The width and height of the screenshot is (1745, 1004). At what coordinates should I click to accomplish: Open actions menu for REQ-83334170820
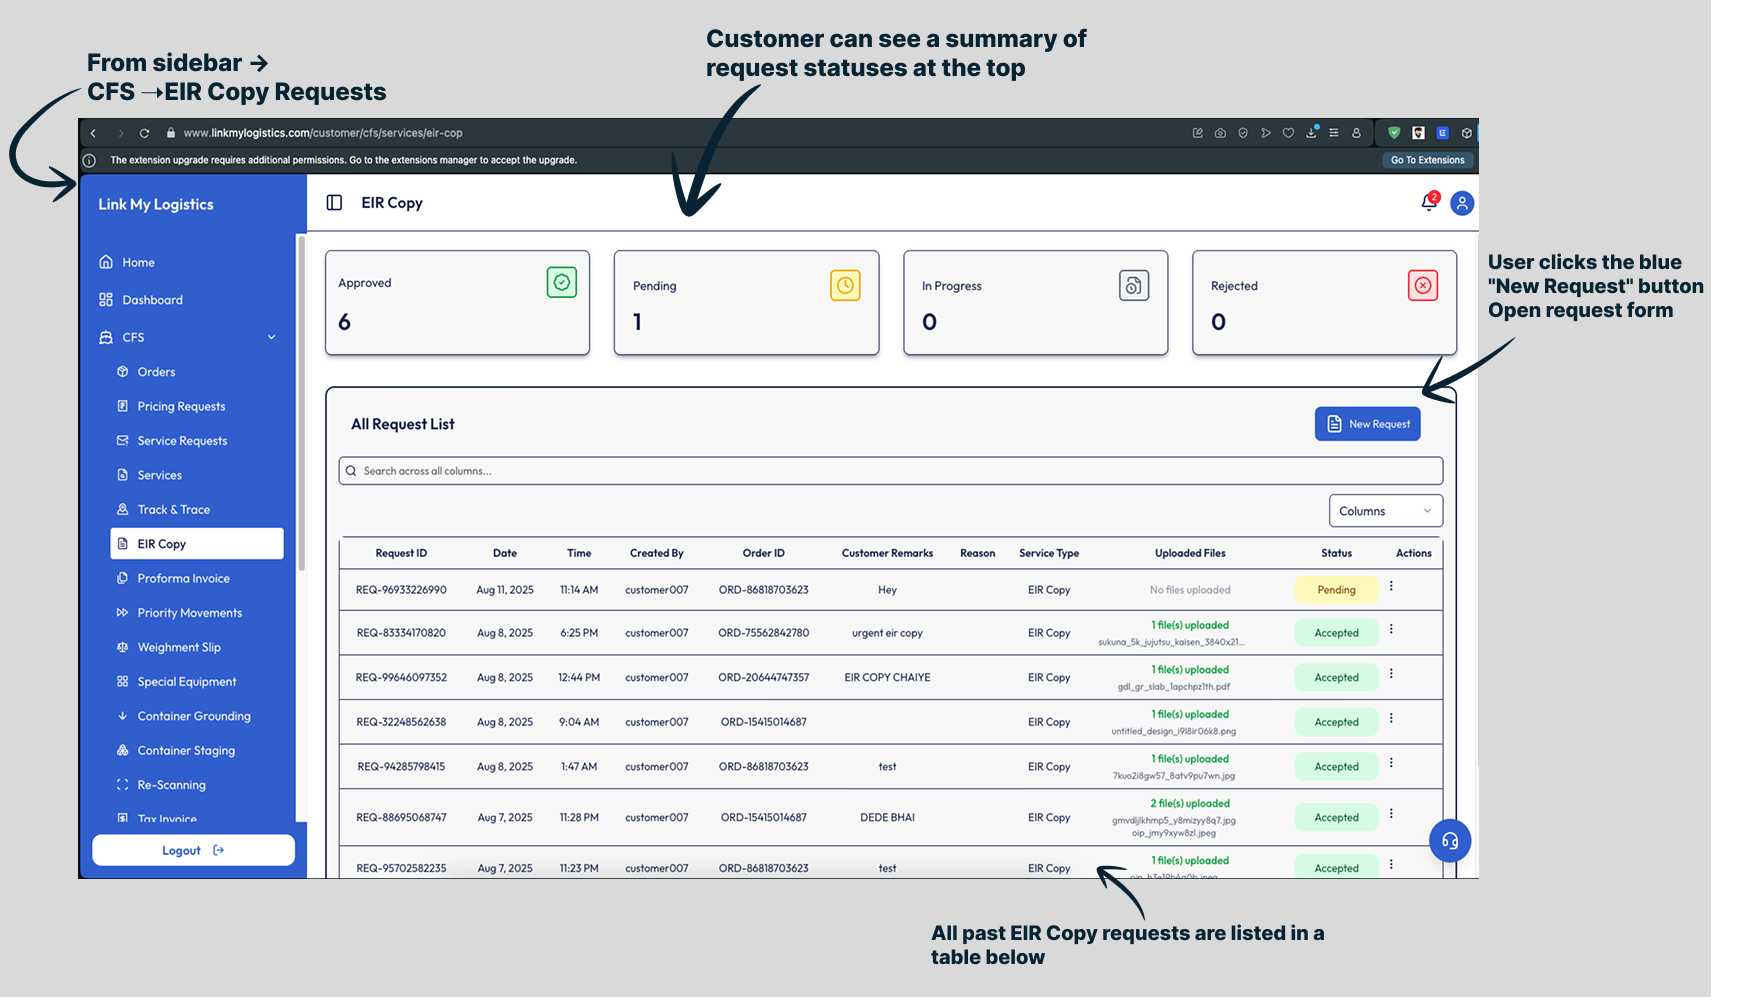click(x=1391, y=630)
